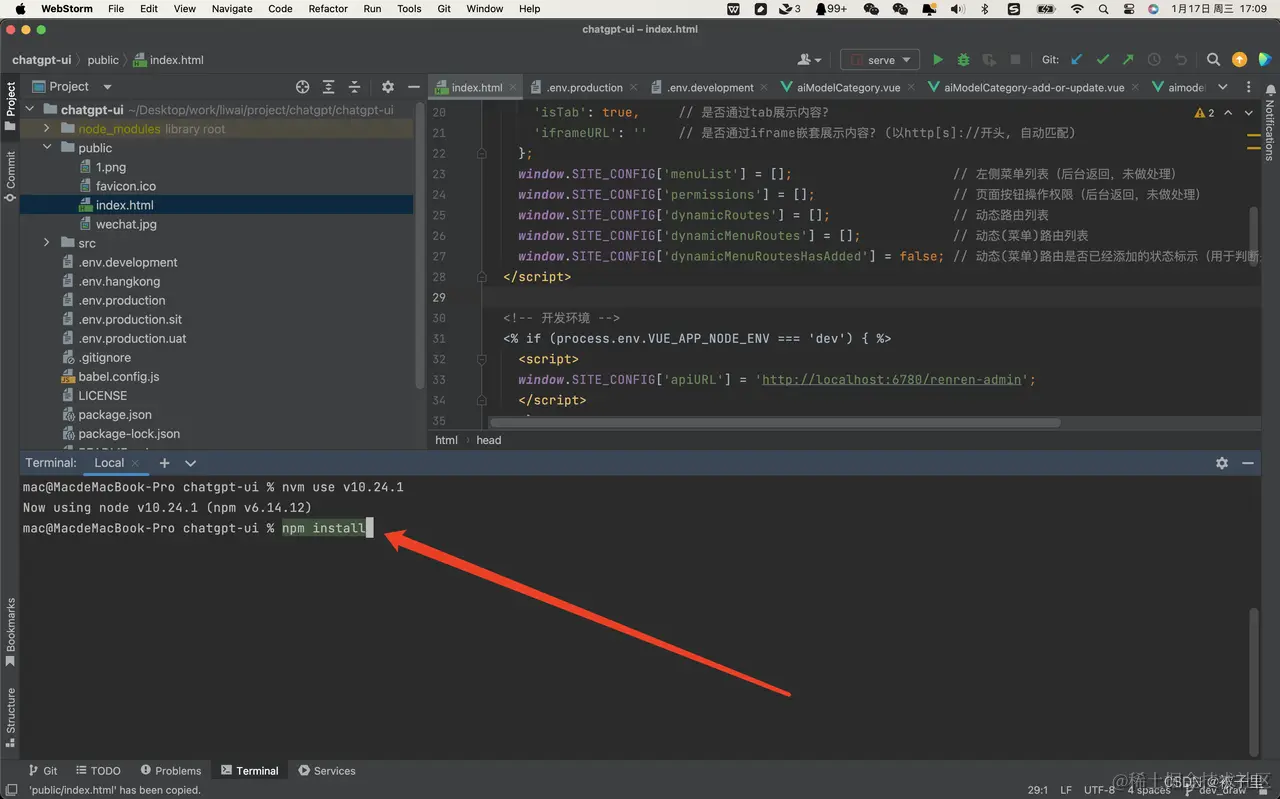Viewport: 1280px width, 799px height.
Task: Run the serve configuration with the green play button
Action: [937, 60]
